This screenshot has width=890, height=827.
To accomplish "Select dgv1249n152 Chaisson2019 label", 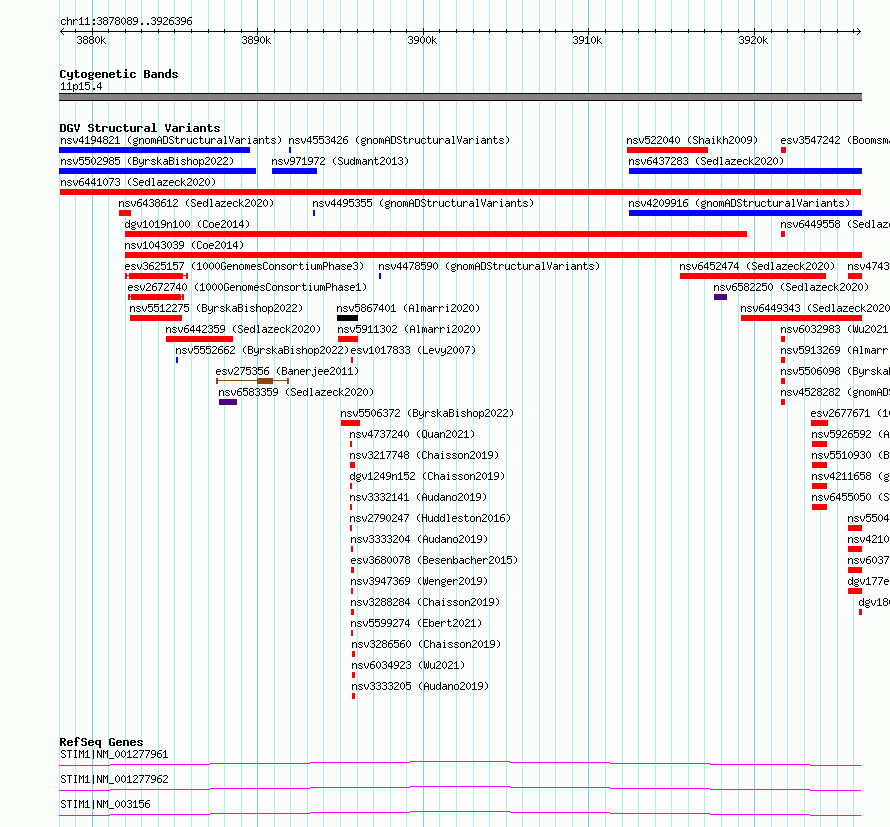I will click(x=427, y=476).
